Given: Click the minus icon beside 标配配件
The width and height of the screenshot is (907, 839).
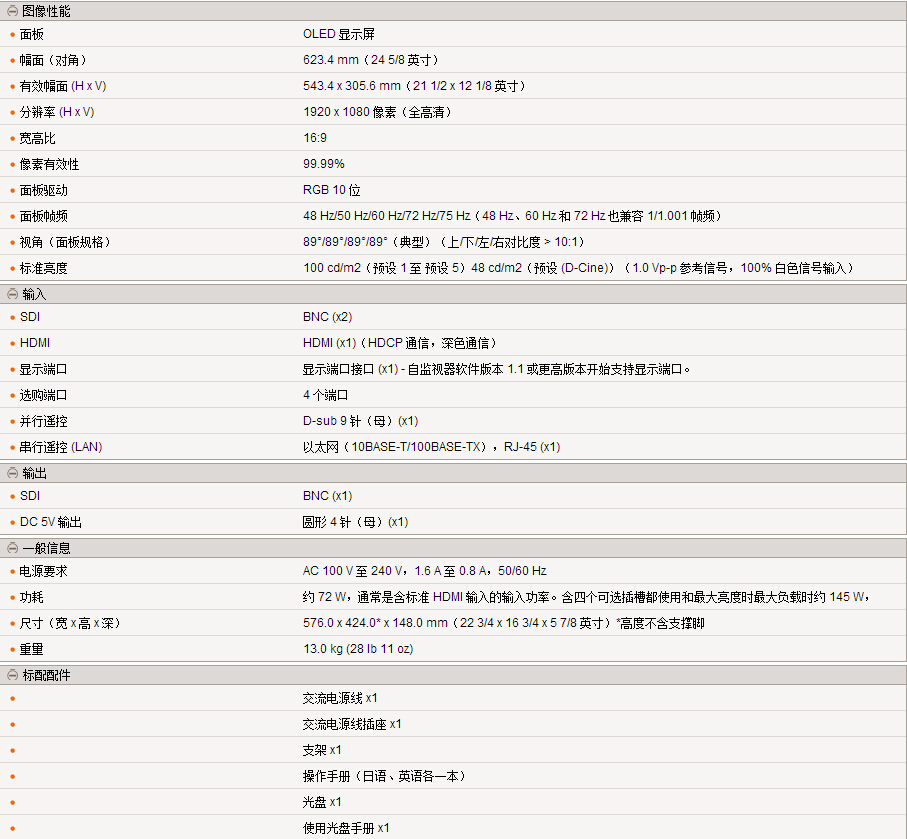Looking at the screenshot, I should (x=12, y=675).
